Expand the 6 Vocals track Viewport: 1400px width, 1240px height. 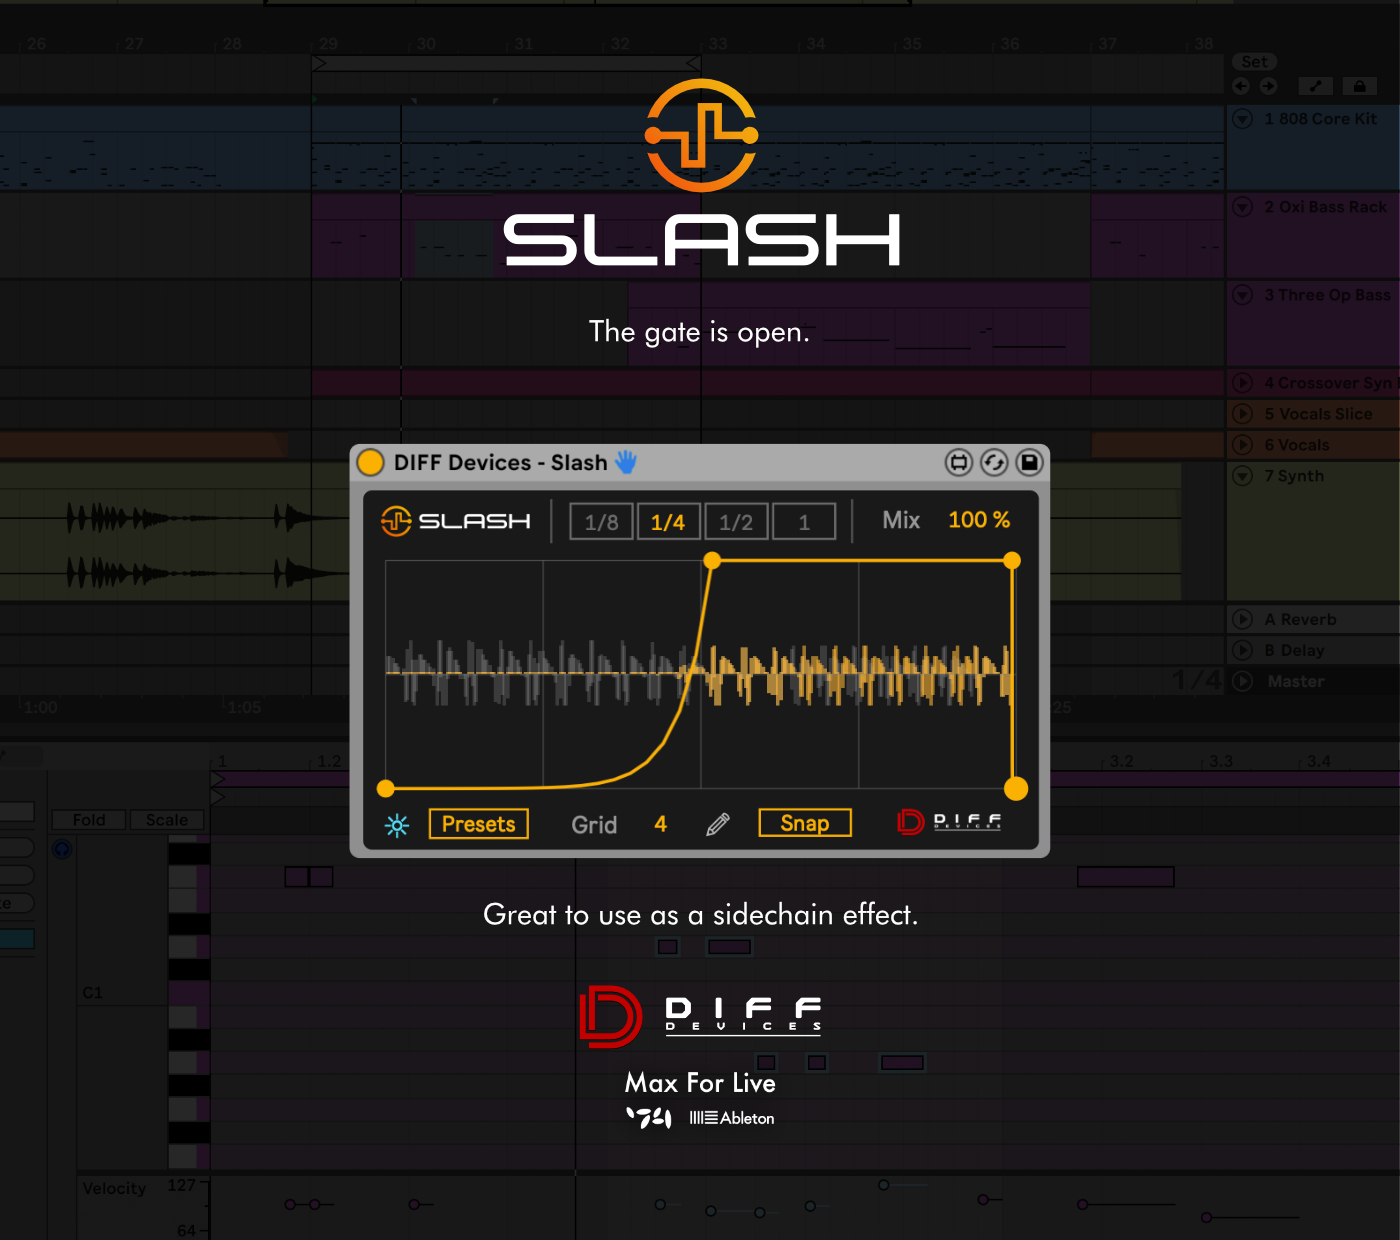coord(1243,445)
